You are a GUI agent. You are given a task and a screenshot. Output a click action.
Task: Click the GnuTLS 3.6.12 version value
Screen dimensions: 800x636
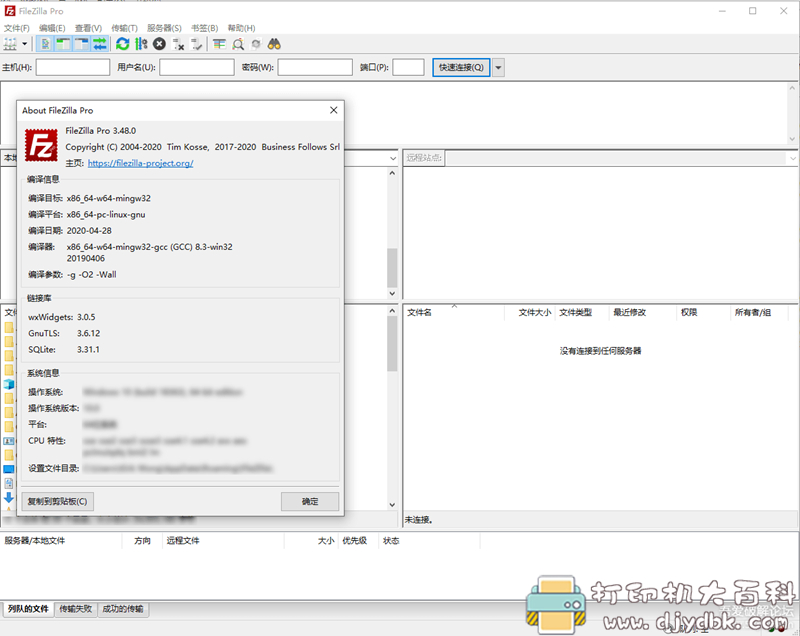tap(88, 333)
